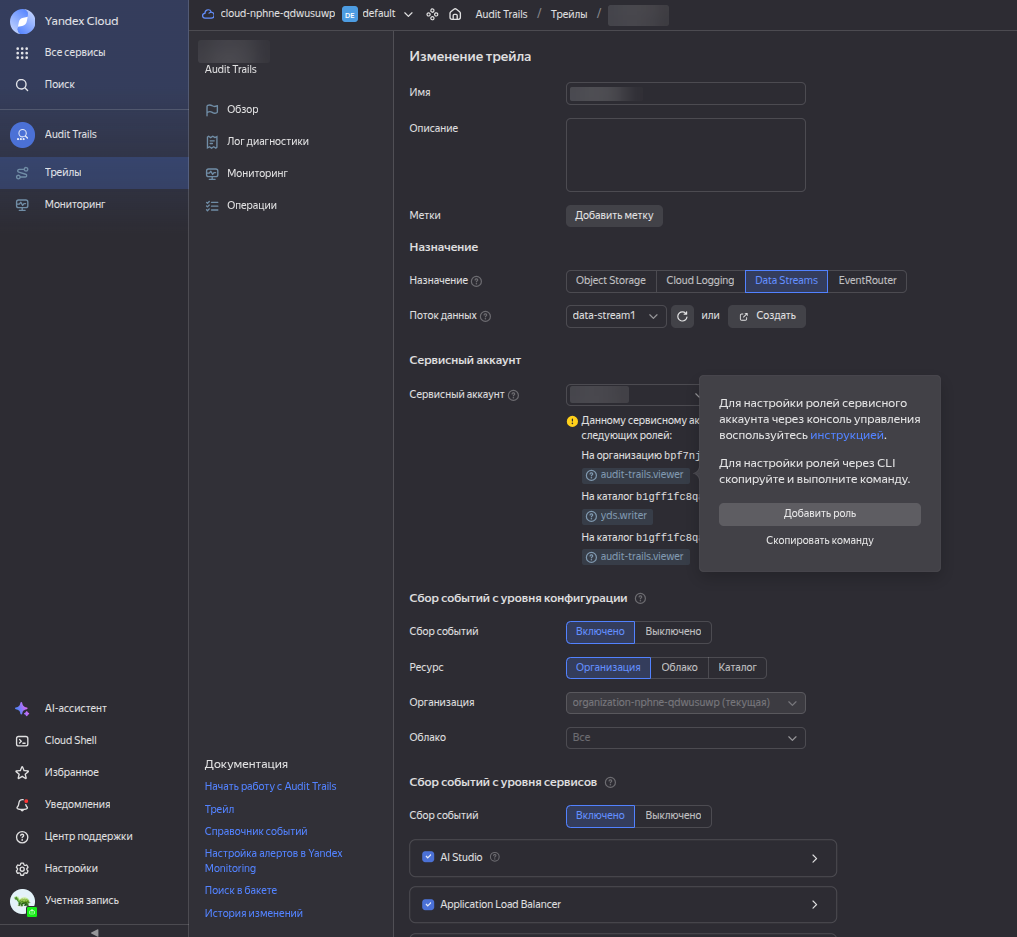This screenshot has width=1017, height=937.
Task: Click help icon next to Поток данных label
Action: point(485,316)
